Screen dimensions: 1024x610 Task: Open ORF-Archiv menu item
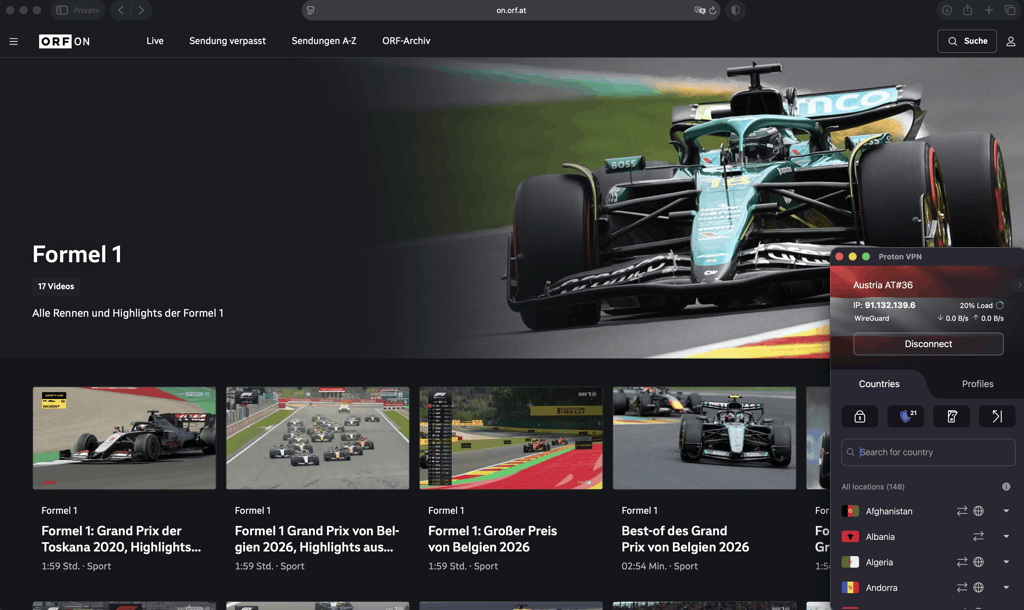click(x=406, y=40)
